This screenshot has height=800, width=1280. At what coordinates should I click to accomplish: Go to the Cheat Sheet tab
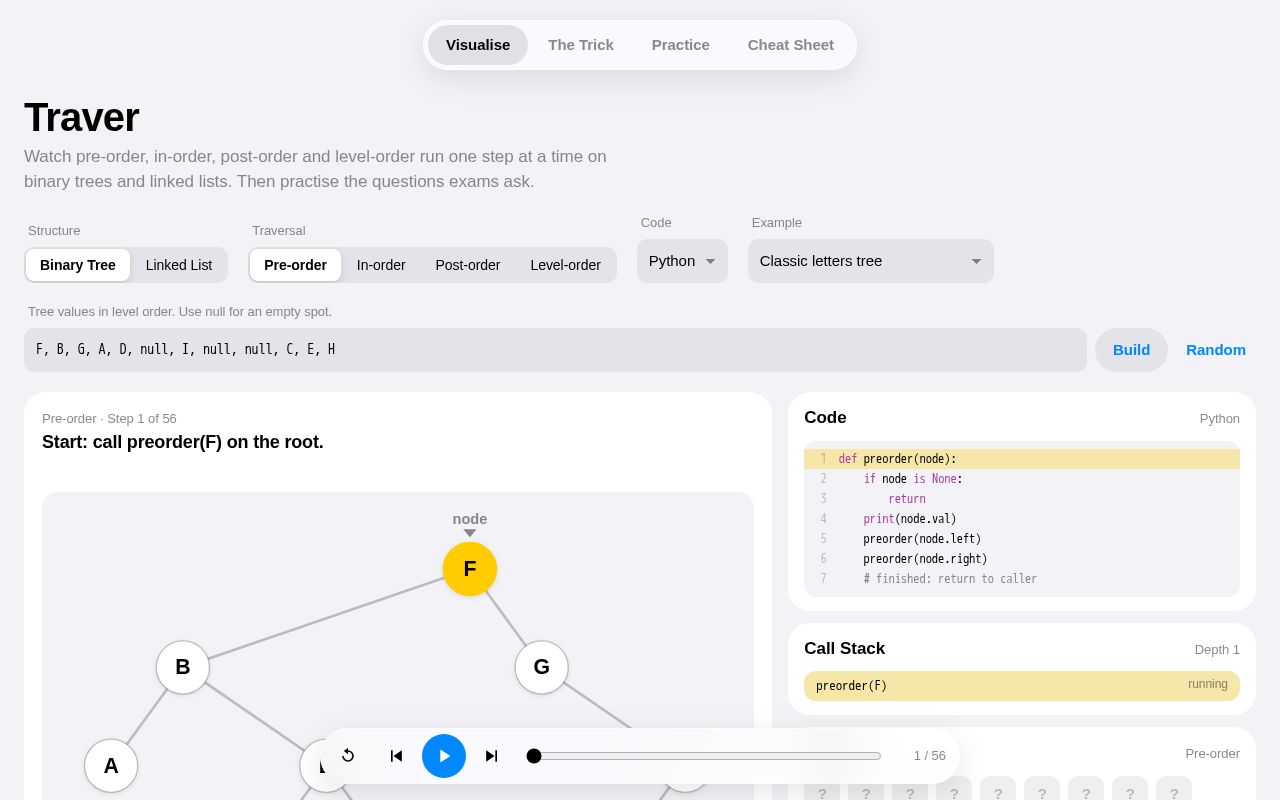coord(791,45)
